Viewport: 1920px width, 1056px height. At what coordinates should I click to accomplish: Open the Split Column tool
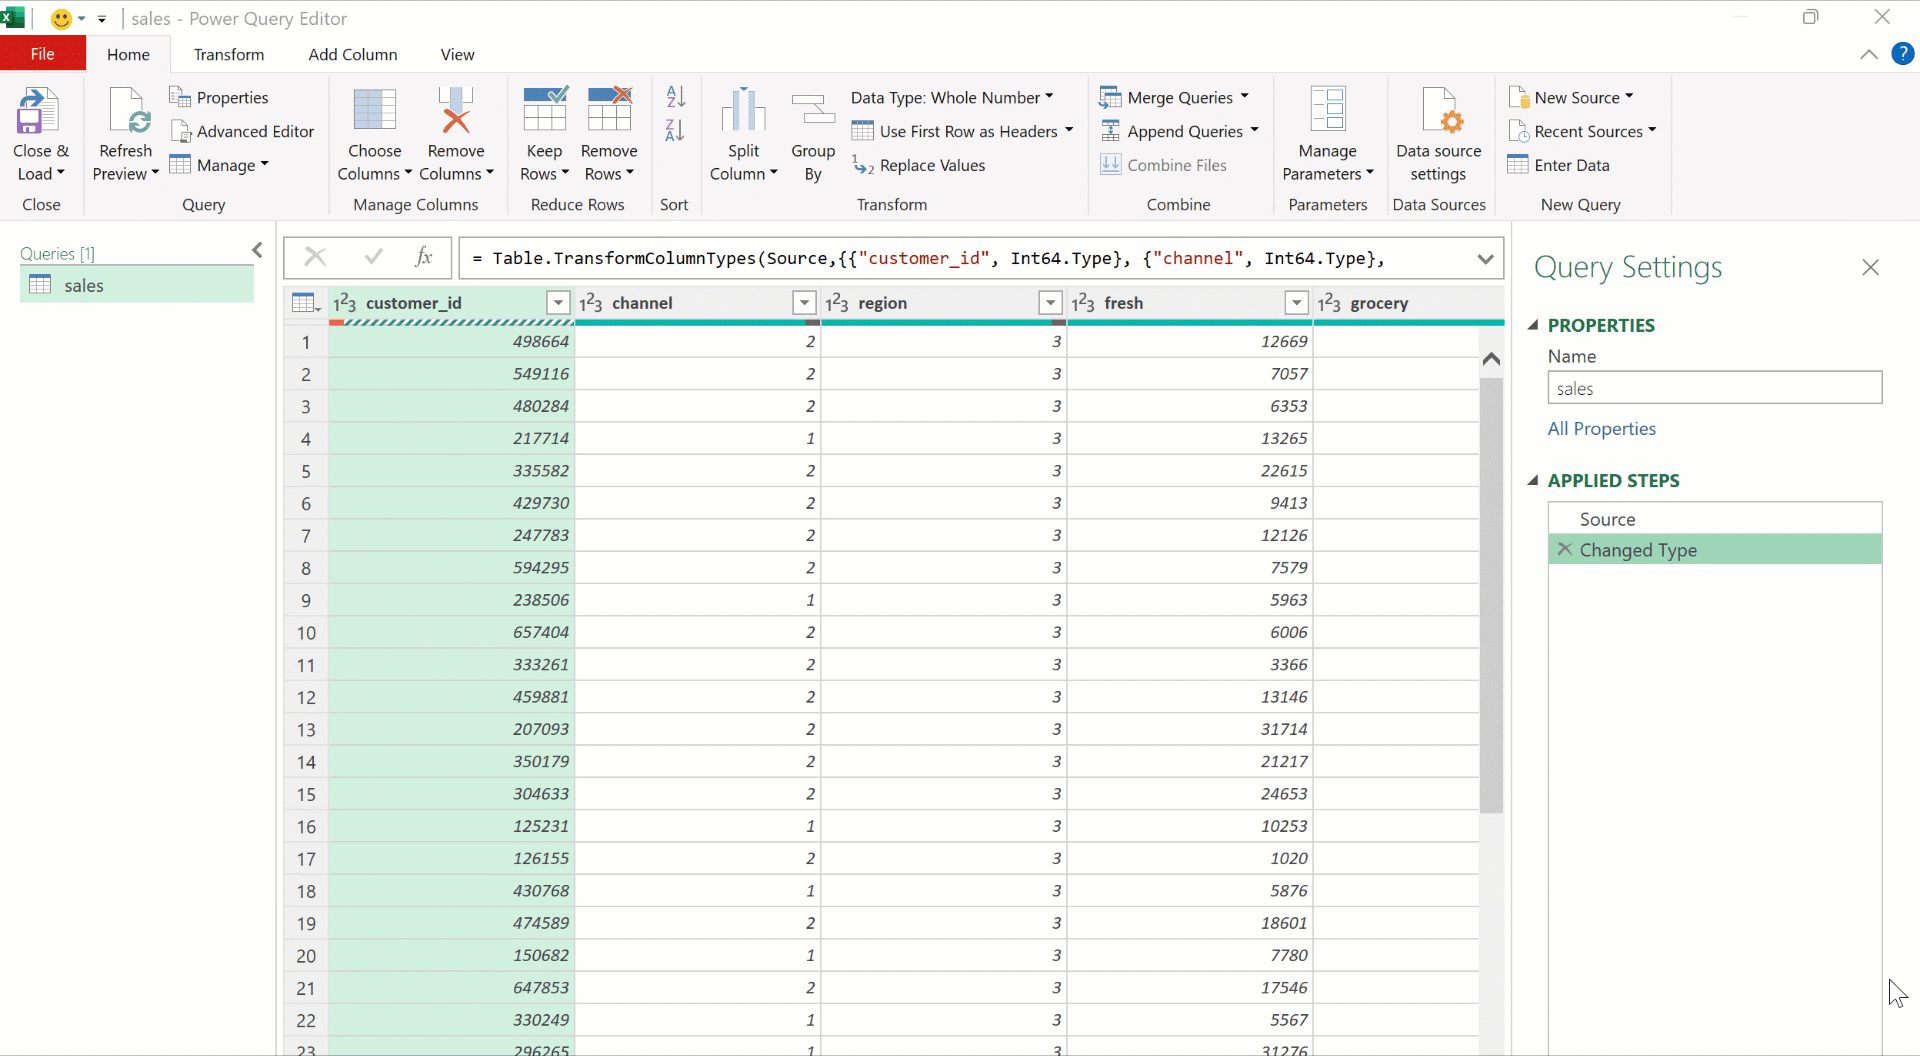[743, 133]
